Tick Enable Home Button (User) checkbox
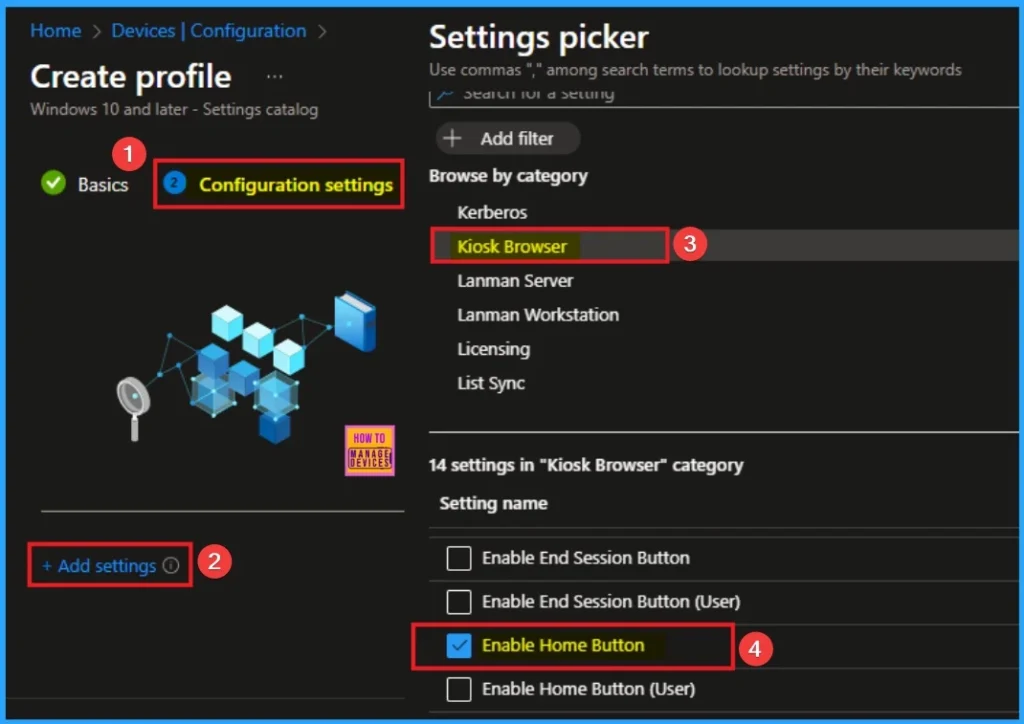The image size is (1024, 724). pyautogui.click(x=459, y=689)
